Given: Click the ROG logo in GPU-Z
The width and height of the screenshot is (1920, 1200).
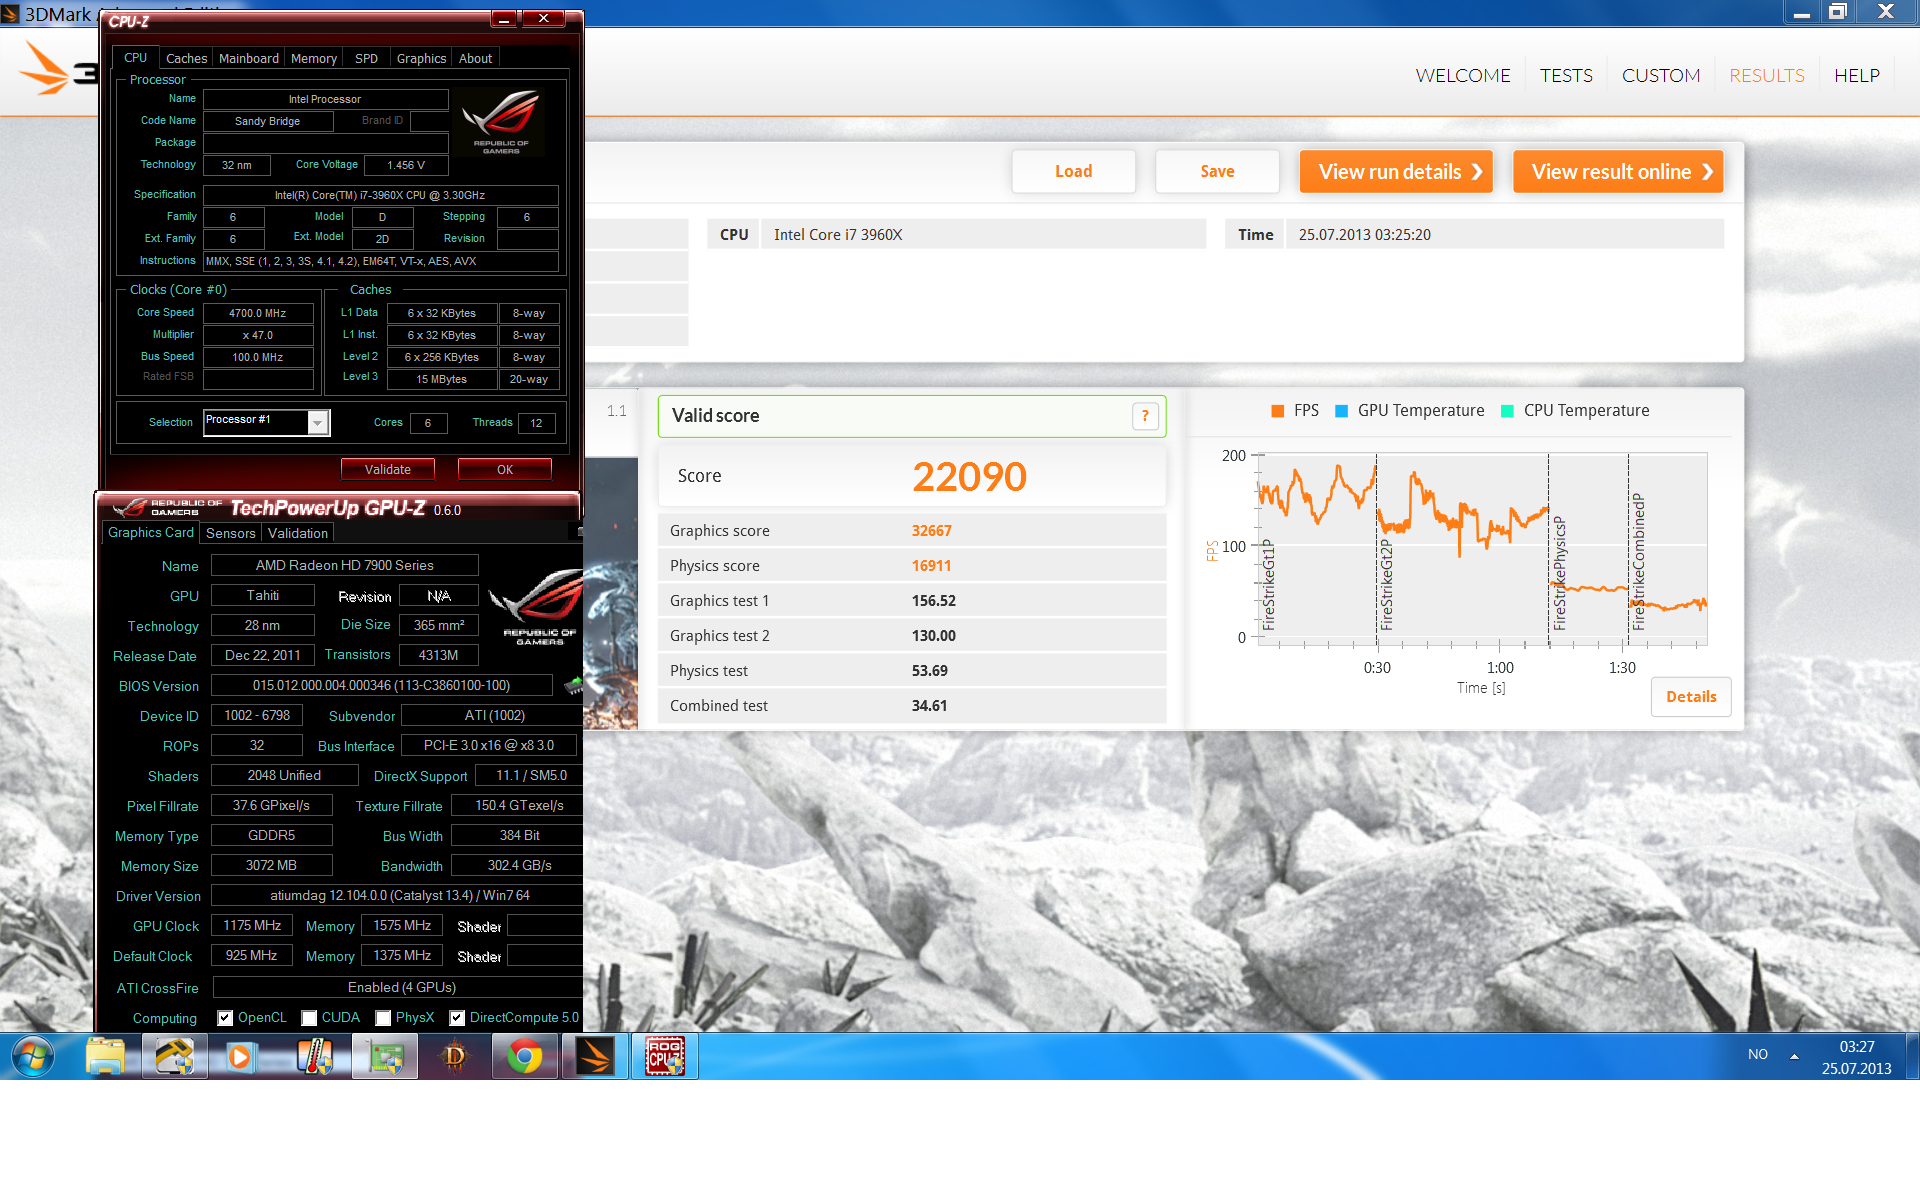Looking at the screenshot, I should pyautogui.click(x=535, y=608).
